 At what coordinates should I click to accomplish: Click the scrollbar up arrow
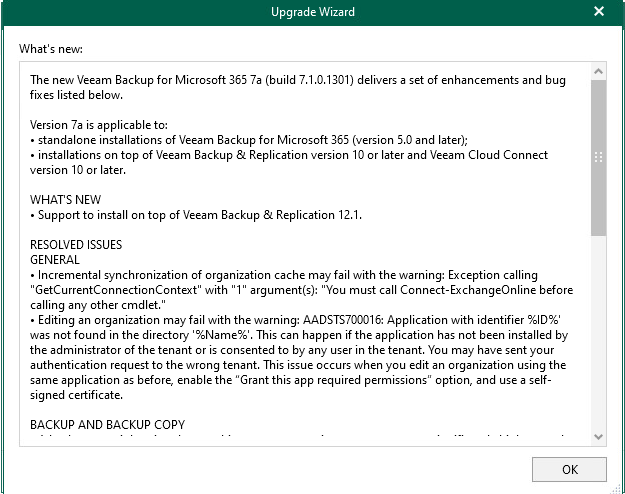(x=598, y=71)
